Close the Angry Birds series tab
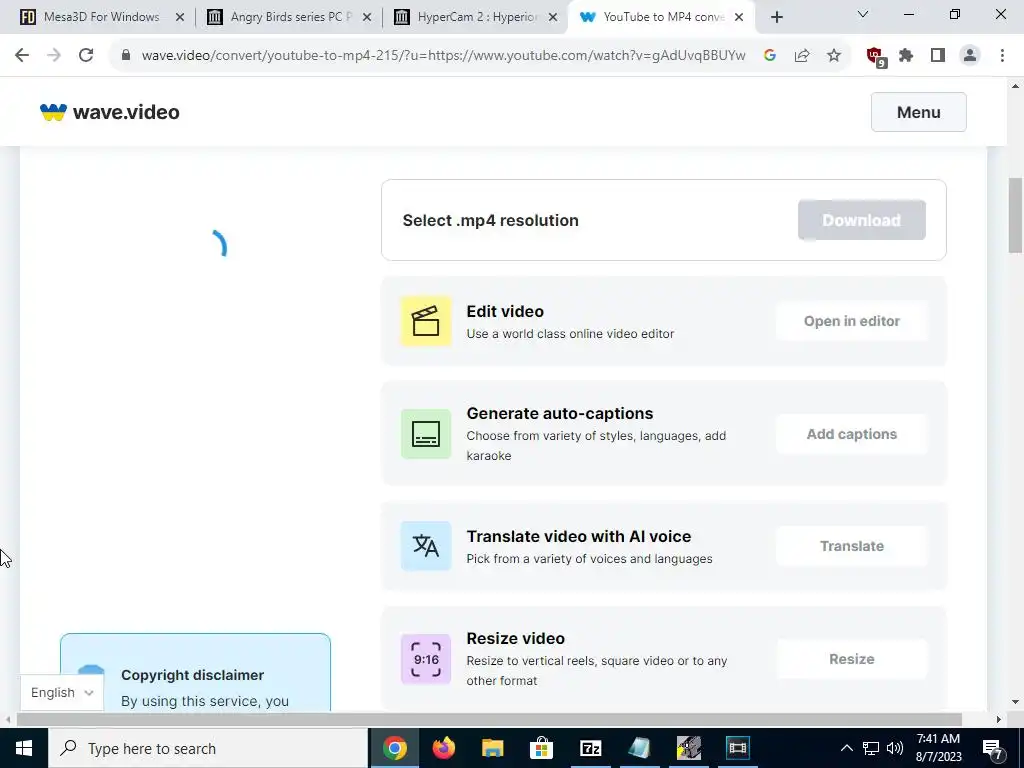Viewport: 1024px width, 768px height. point(367,17)
